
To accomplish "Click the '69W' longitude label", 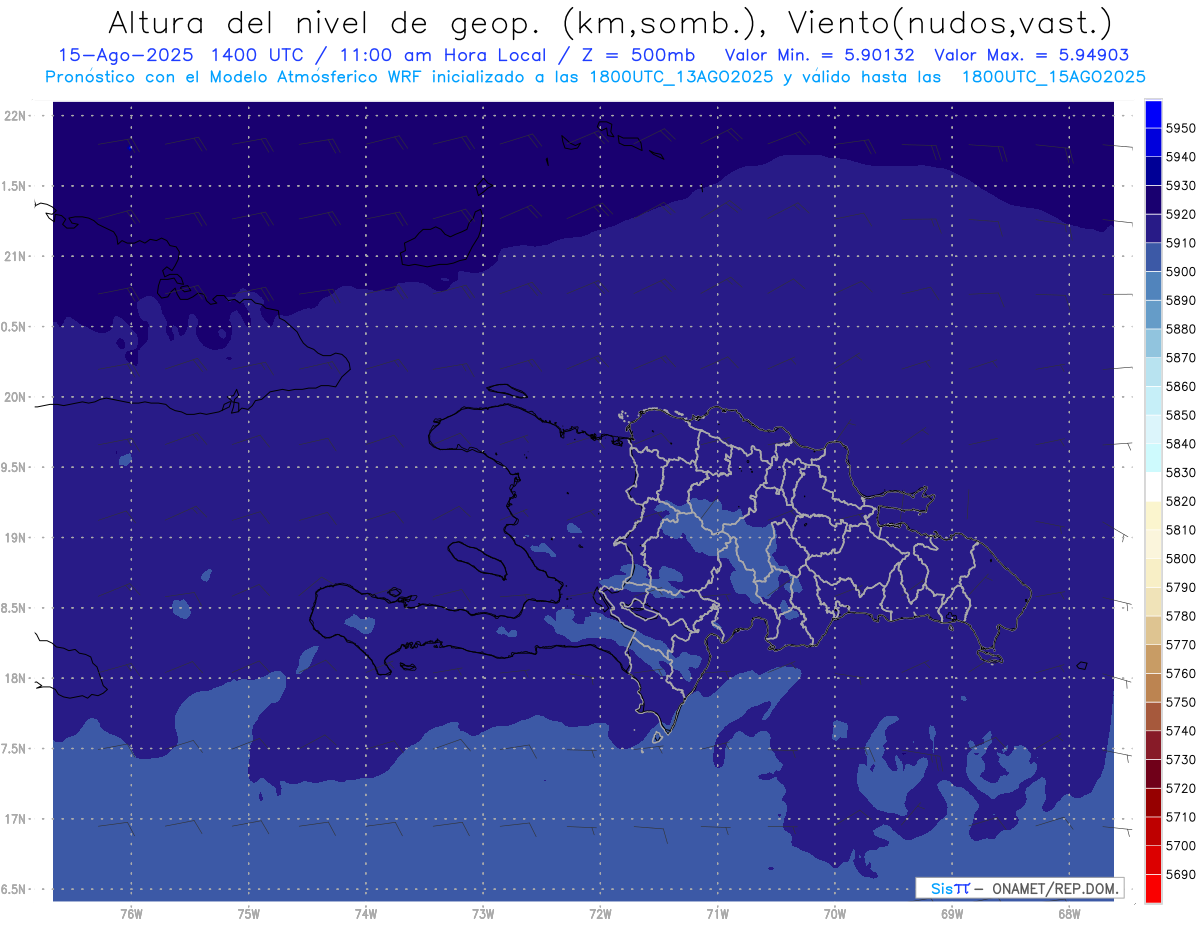I will (951, 914).
